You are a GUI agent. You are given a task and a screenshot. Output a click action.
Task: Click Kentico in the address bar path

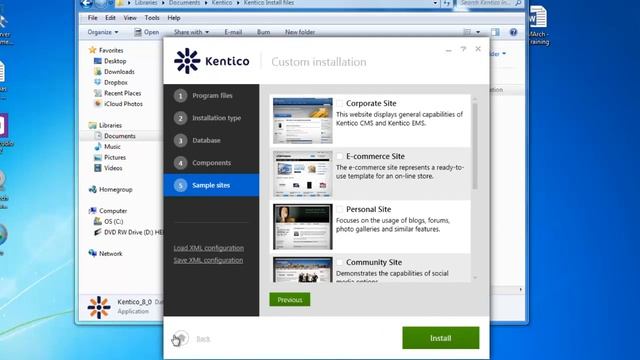click(x=222, y=3)
